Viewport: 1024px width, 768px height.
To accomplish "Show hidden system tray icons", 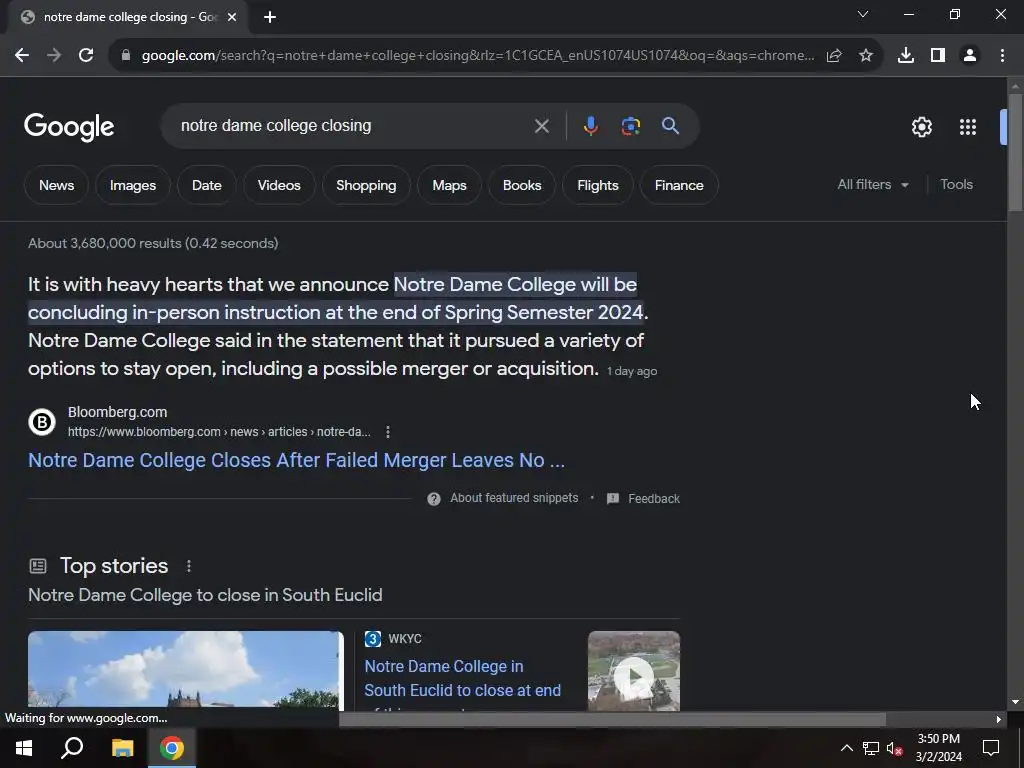I will click(x=846, y=748).
